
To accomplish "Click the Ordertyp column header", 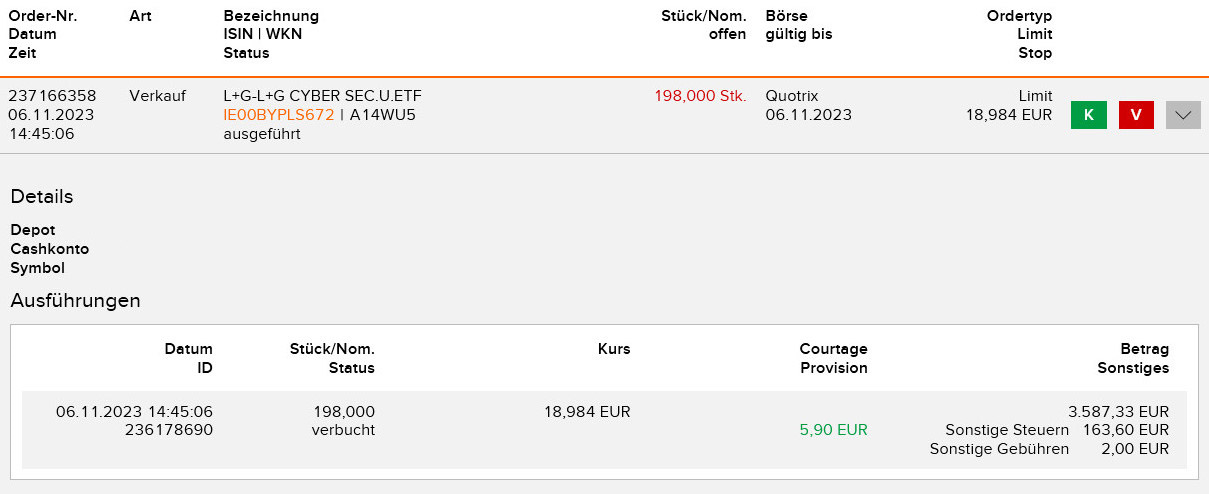I will pos(1019,16).
